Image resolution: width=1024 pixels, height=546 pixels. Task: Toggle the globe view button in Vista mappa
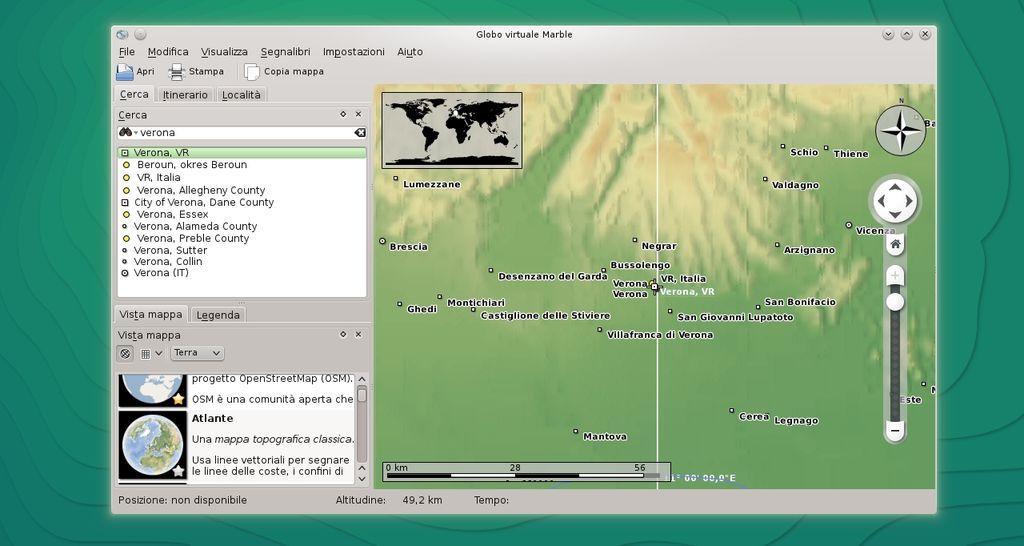(125, 353)
